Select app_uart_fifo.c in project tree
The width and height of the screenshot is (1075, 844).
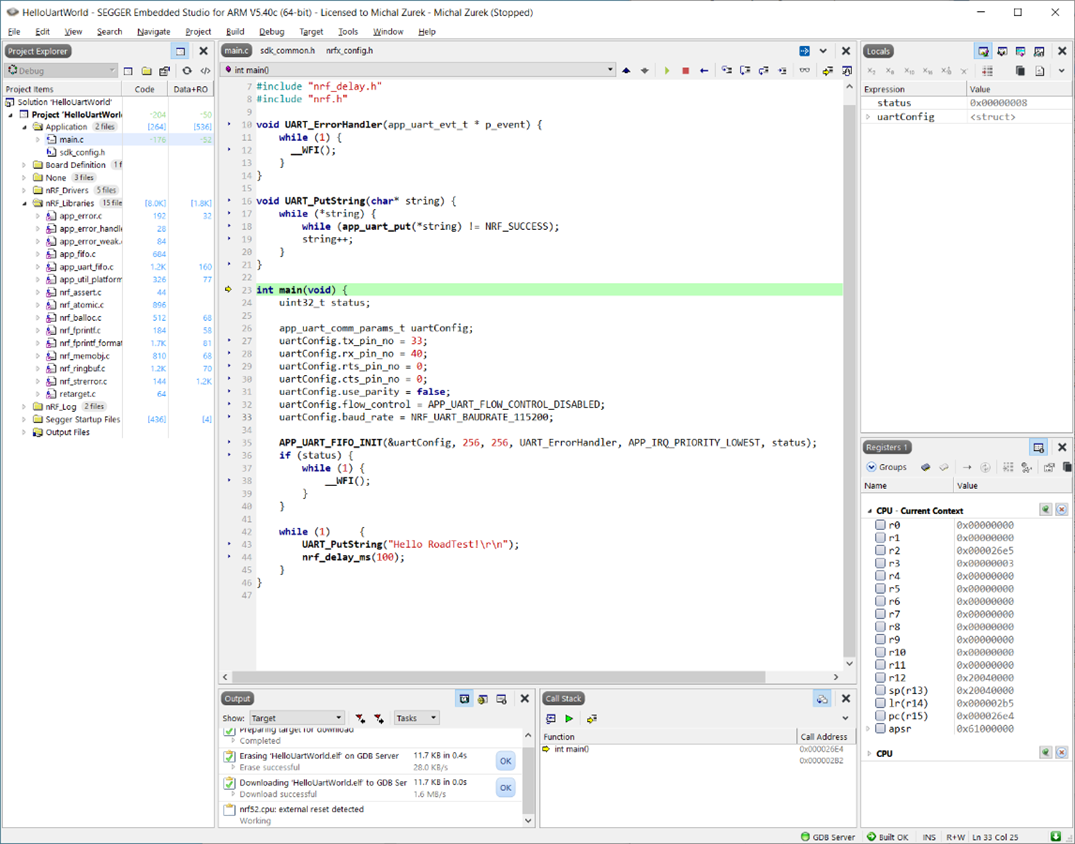(x=86, y=267)
